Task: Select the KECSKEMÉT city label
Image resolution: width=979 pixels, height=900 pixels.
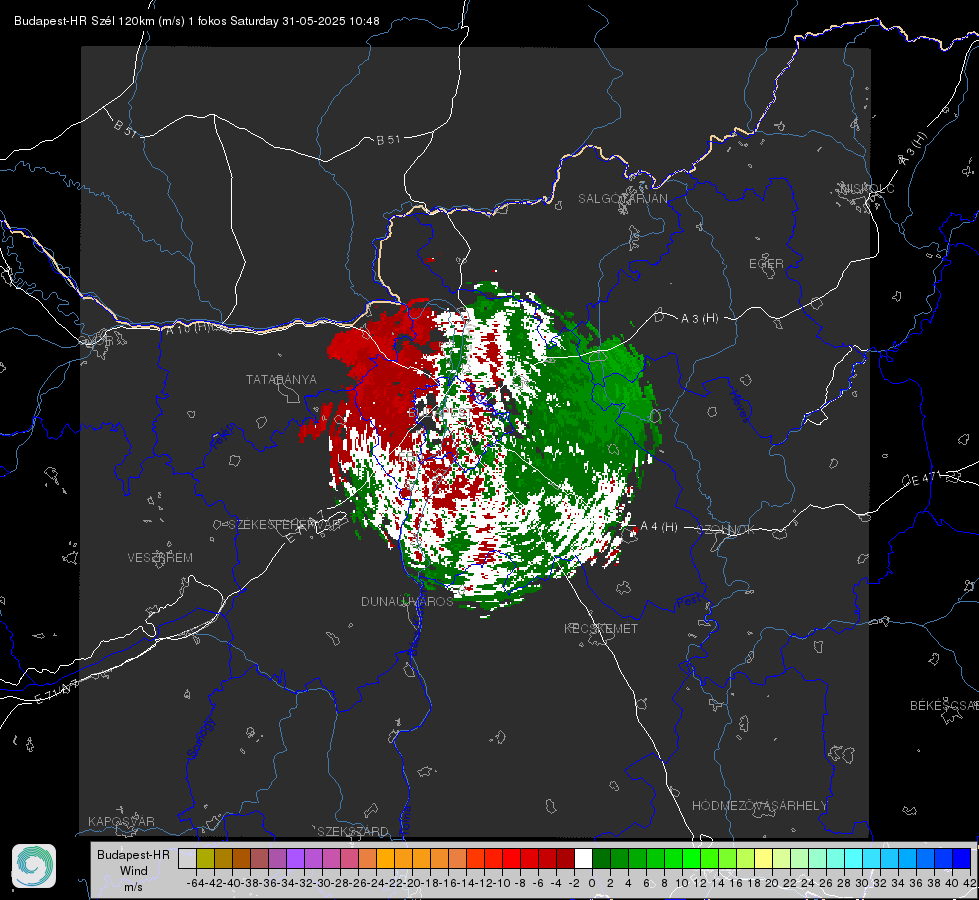Action: pyautogui.click(x=601, y=629)
